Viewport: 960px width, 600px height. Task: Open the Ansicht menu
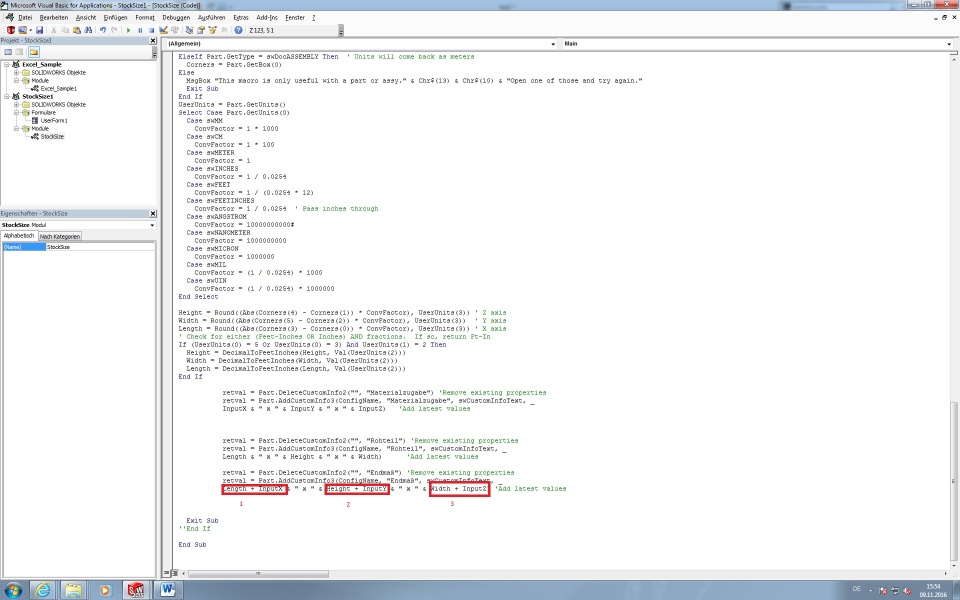(x=86, y=18)
